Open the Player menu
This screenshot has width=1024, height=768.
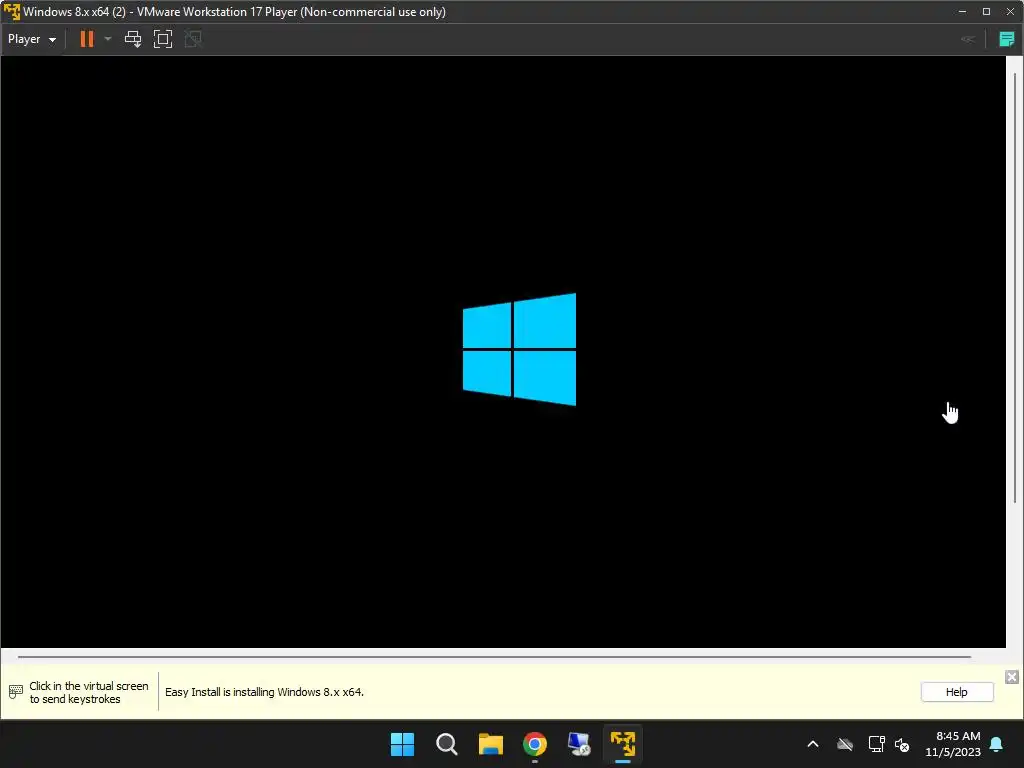(x=31, y=39)
